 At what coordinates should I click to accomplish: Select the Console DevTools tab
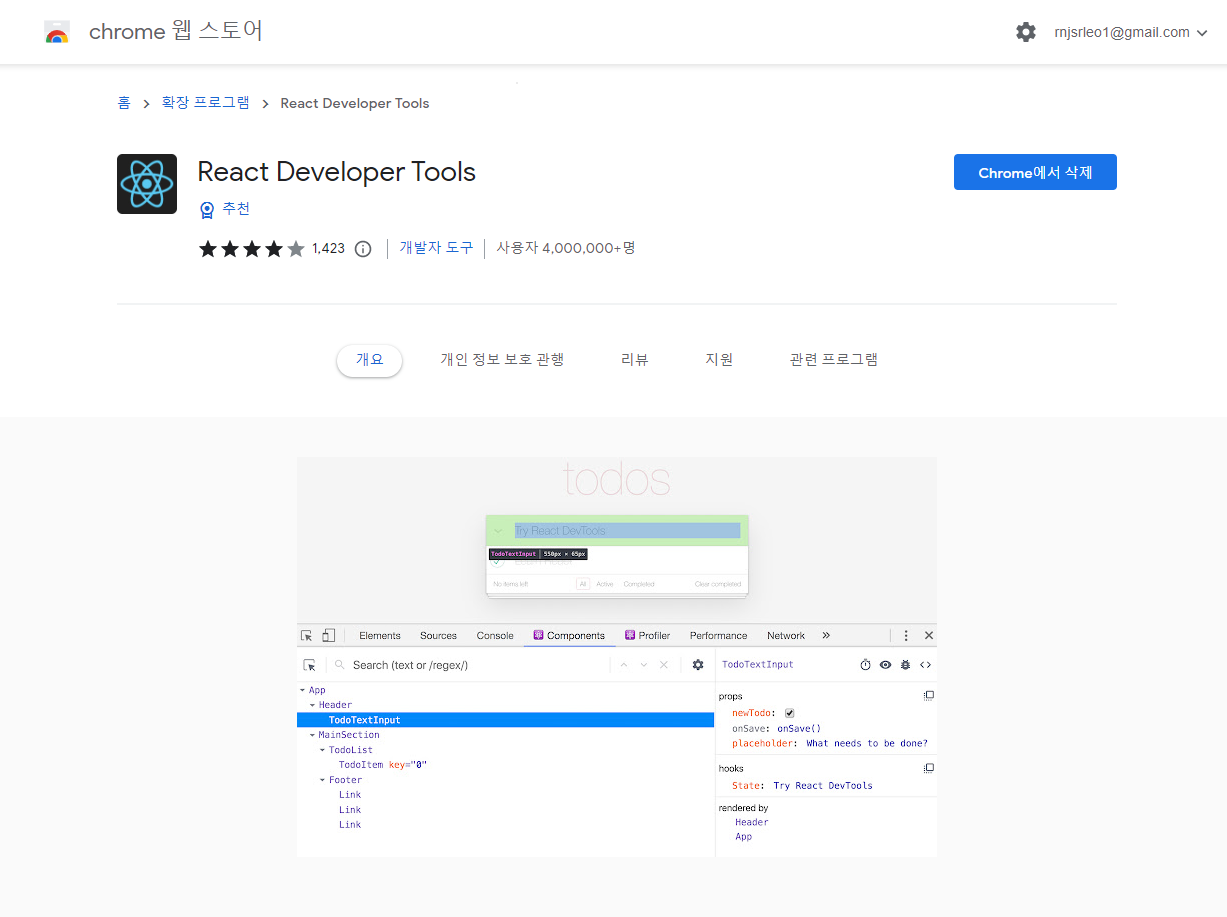[495, 636]
